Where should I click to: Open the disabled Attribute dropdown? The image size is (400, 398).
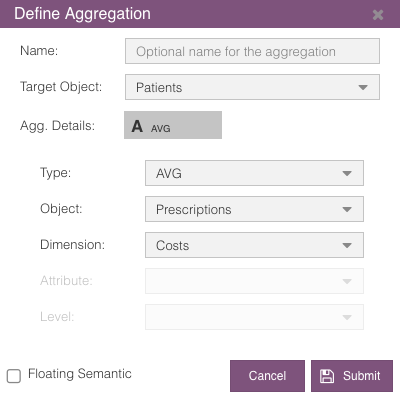254,281
